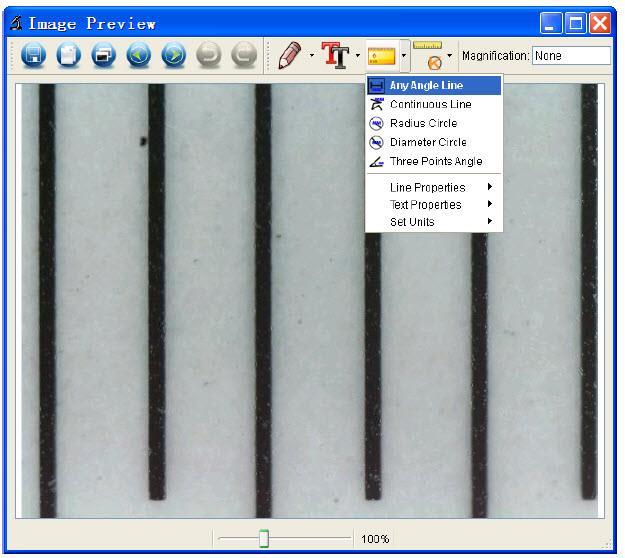Click the greyed Undo icon

(x=209, y=55)
